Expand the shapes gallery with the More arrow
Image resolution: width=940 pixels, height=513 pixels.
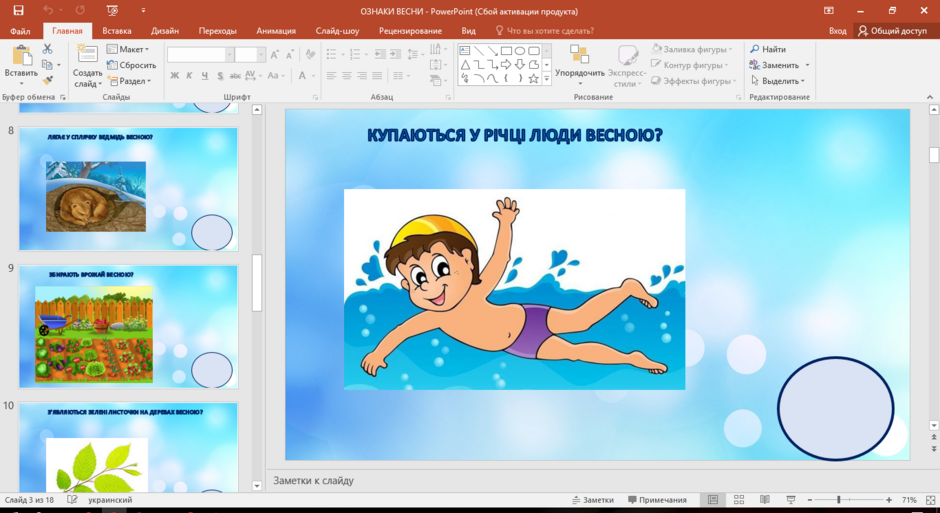547,79
